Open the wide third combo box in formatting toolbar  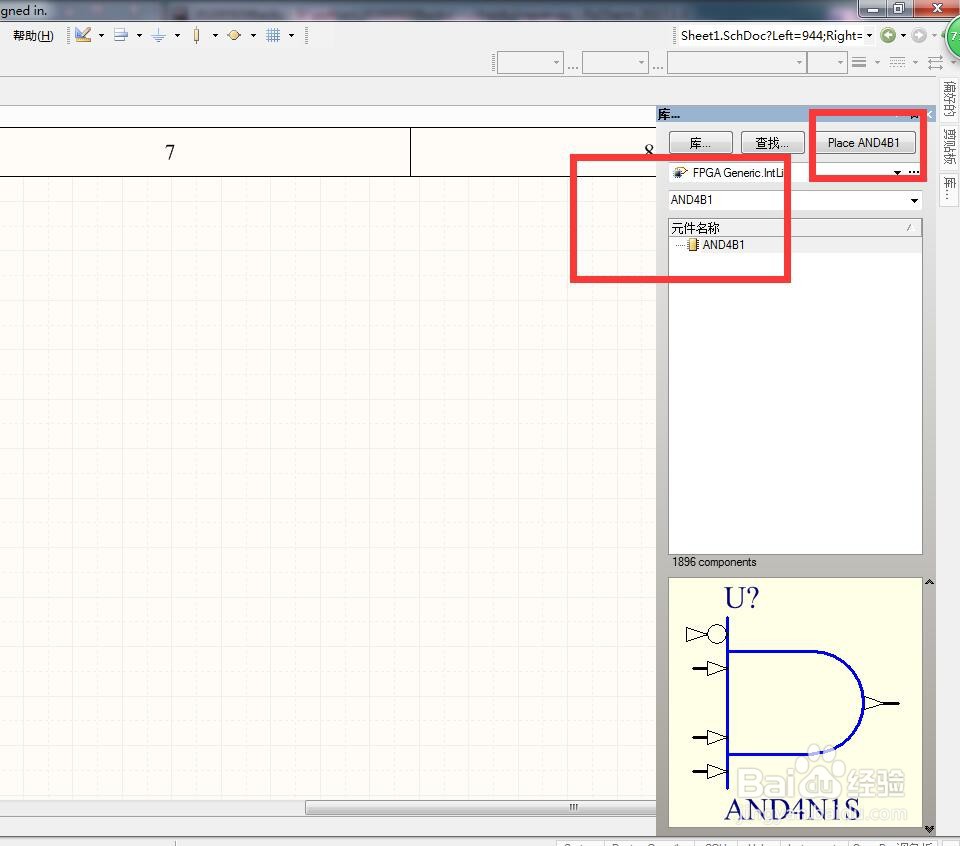(x=737, y=62)
